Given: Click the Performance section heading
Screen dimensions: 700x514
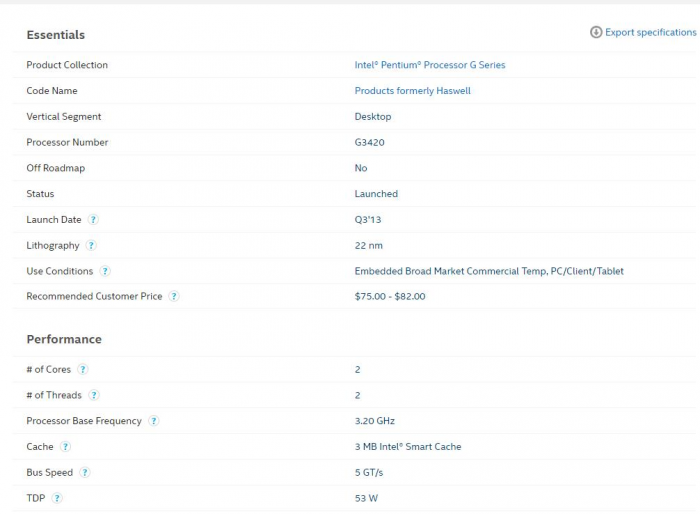Looking at the screenshot, I should 64,339.
